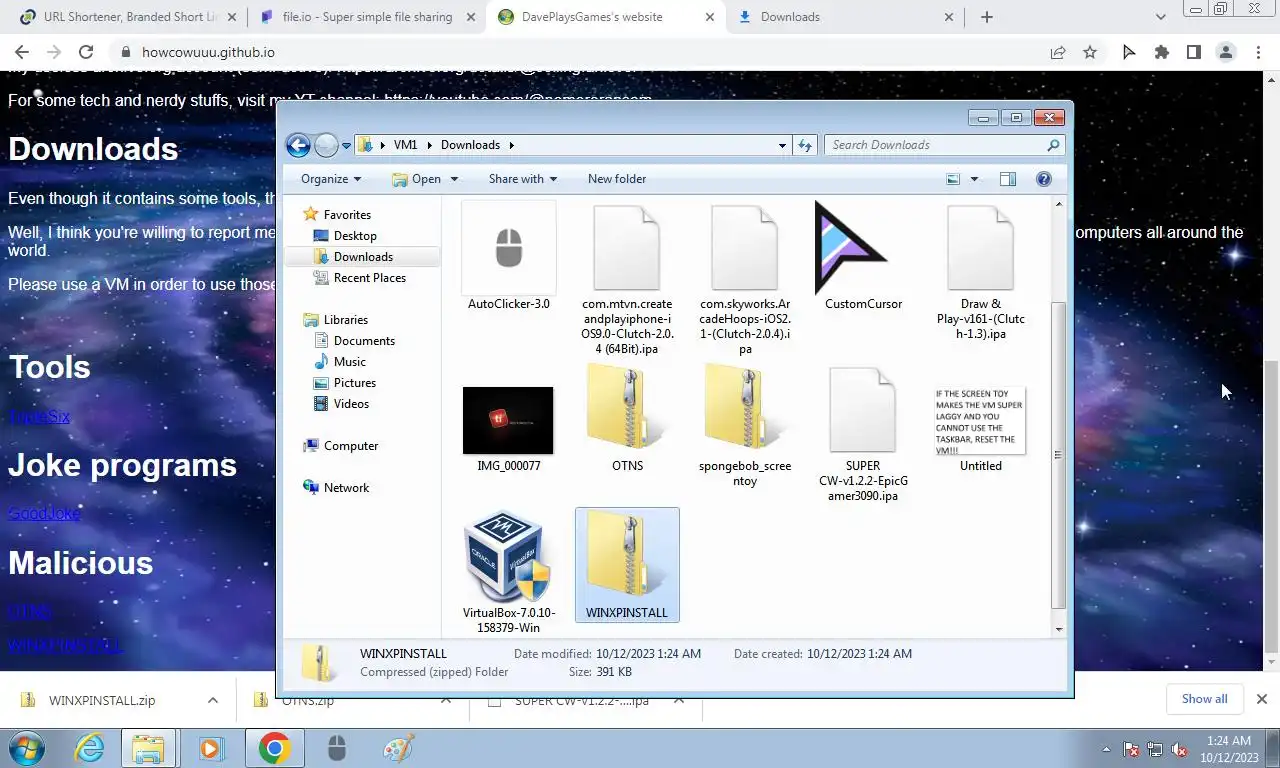1280x768 pixels.
Task: Click the search magnifier in Search Downloads
Action: click(x=1053, y=145)
